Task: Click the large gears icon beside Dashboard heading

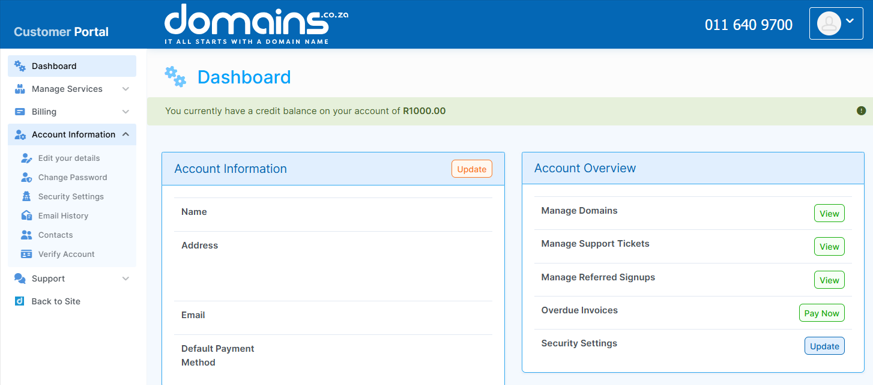Action: tap(175, 77)
